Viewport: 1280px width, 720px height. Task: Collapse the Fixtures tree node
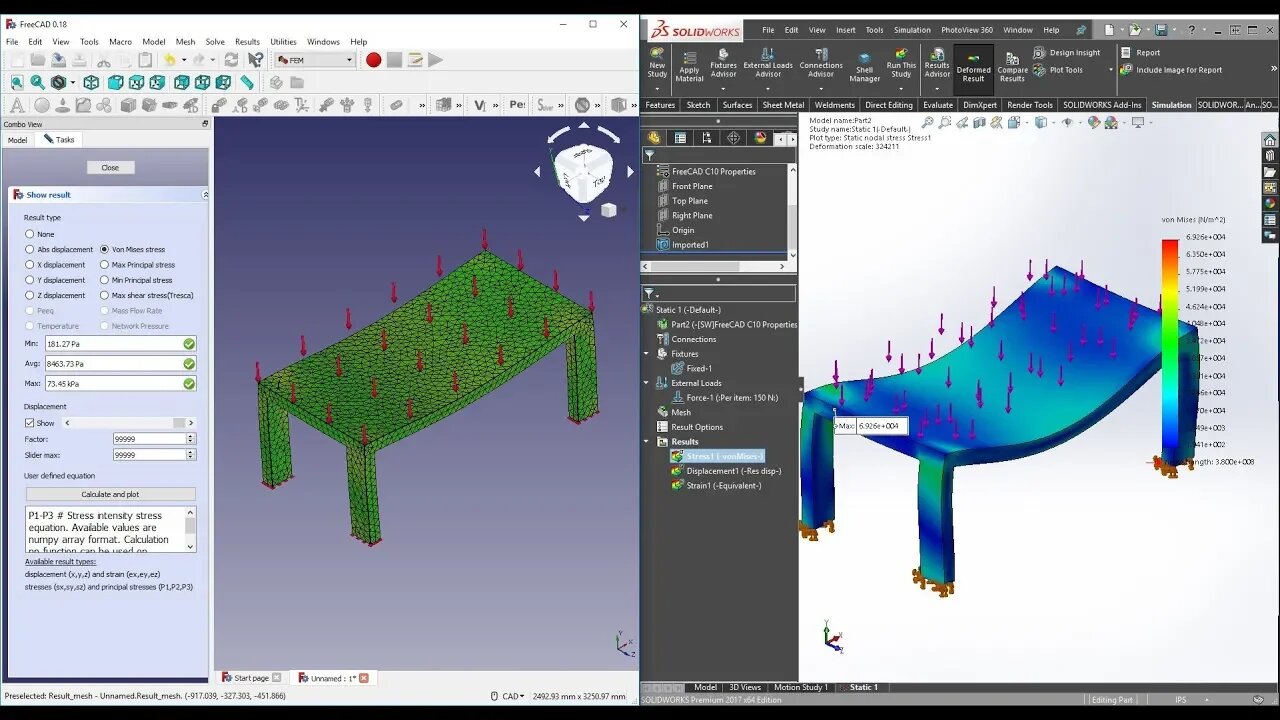coord(646,354)
